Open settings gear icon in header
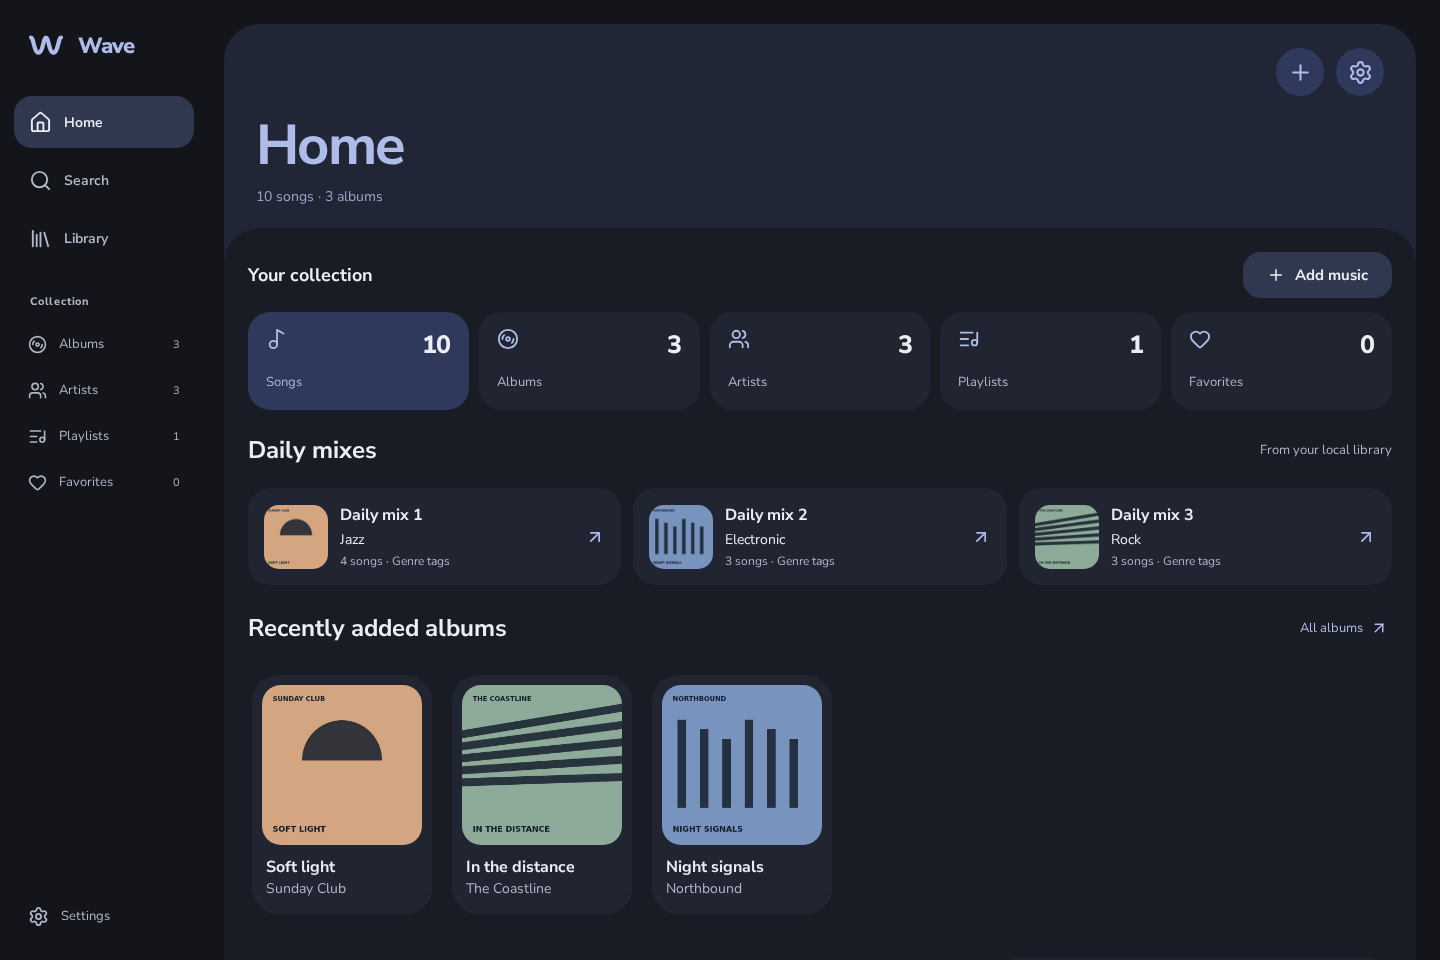The image size is (1440, 960). (x=1360, y=72)
